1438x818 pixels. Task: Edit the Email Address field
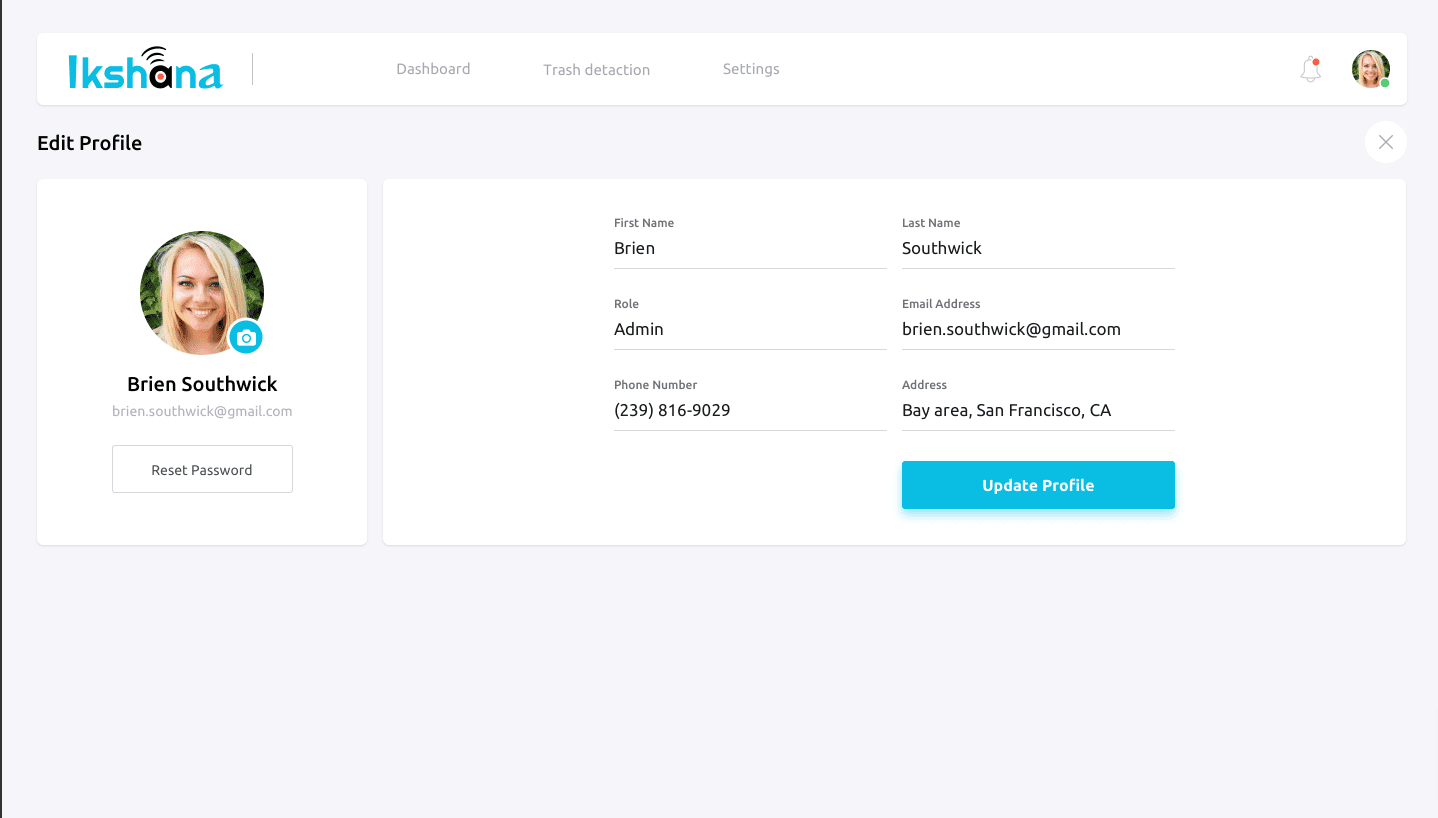[1037, 330]
